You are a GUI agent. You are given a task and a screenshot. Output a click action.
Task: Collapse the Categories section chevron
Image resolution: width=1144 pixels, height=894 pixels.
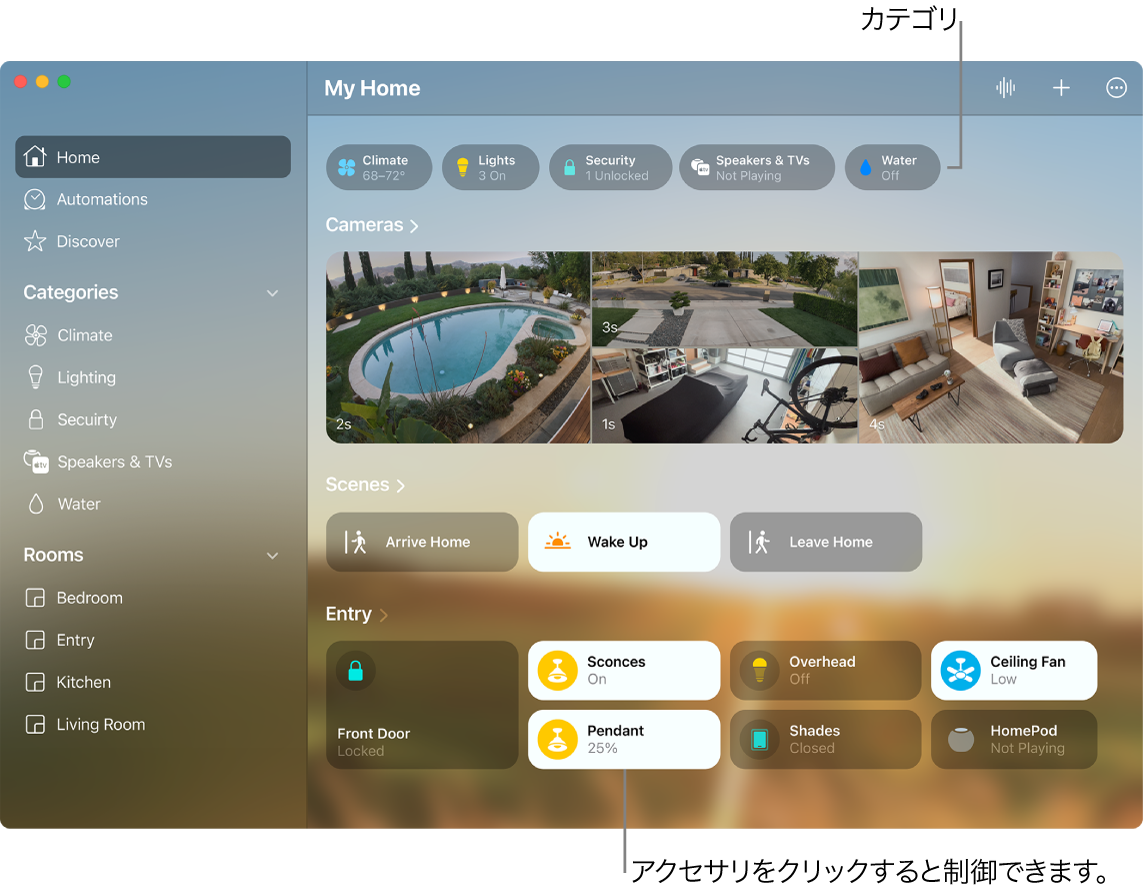[x=271, y=292]
